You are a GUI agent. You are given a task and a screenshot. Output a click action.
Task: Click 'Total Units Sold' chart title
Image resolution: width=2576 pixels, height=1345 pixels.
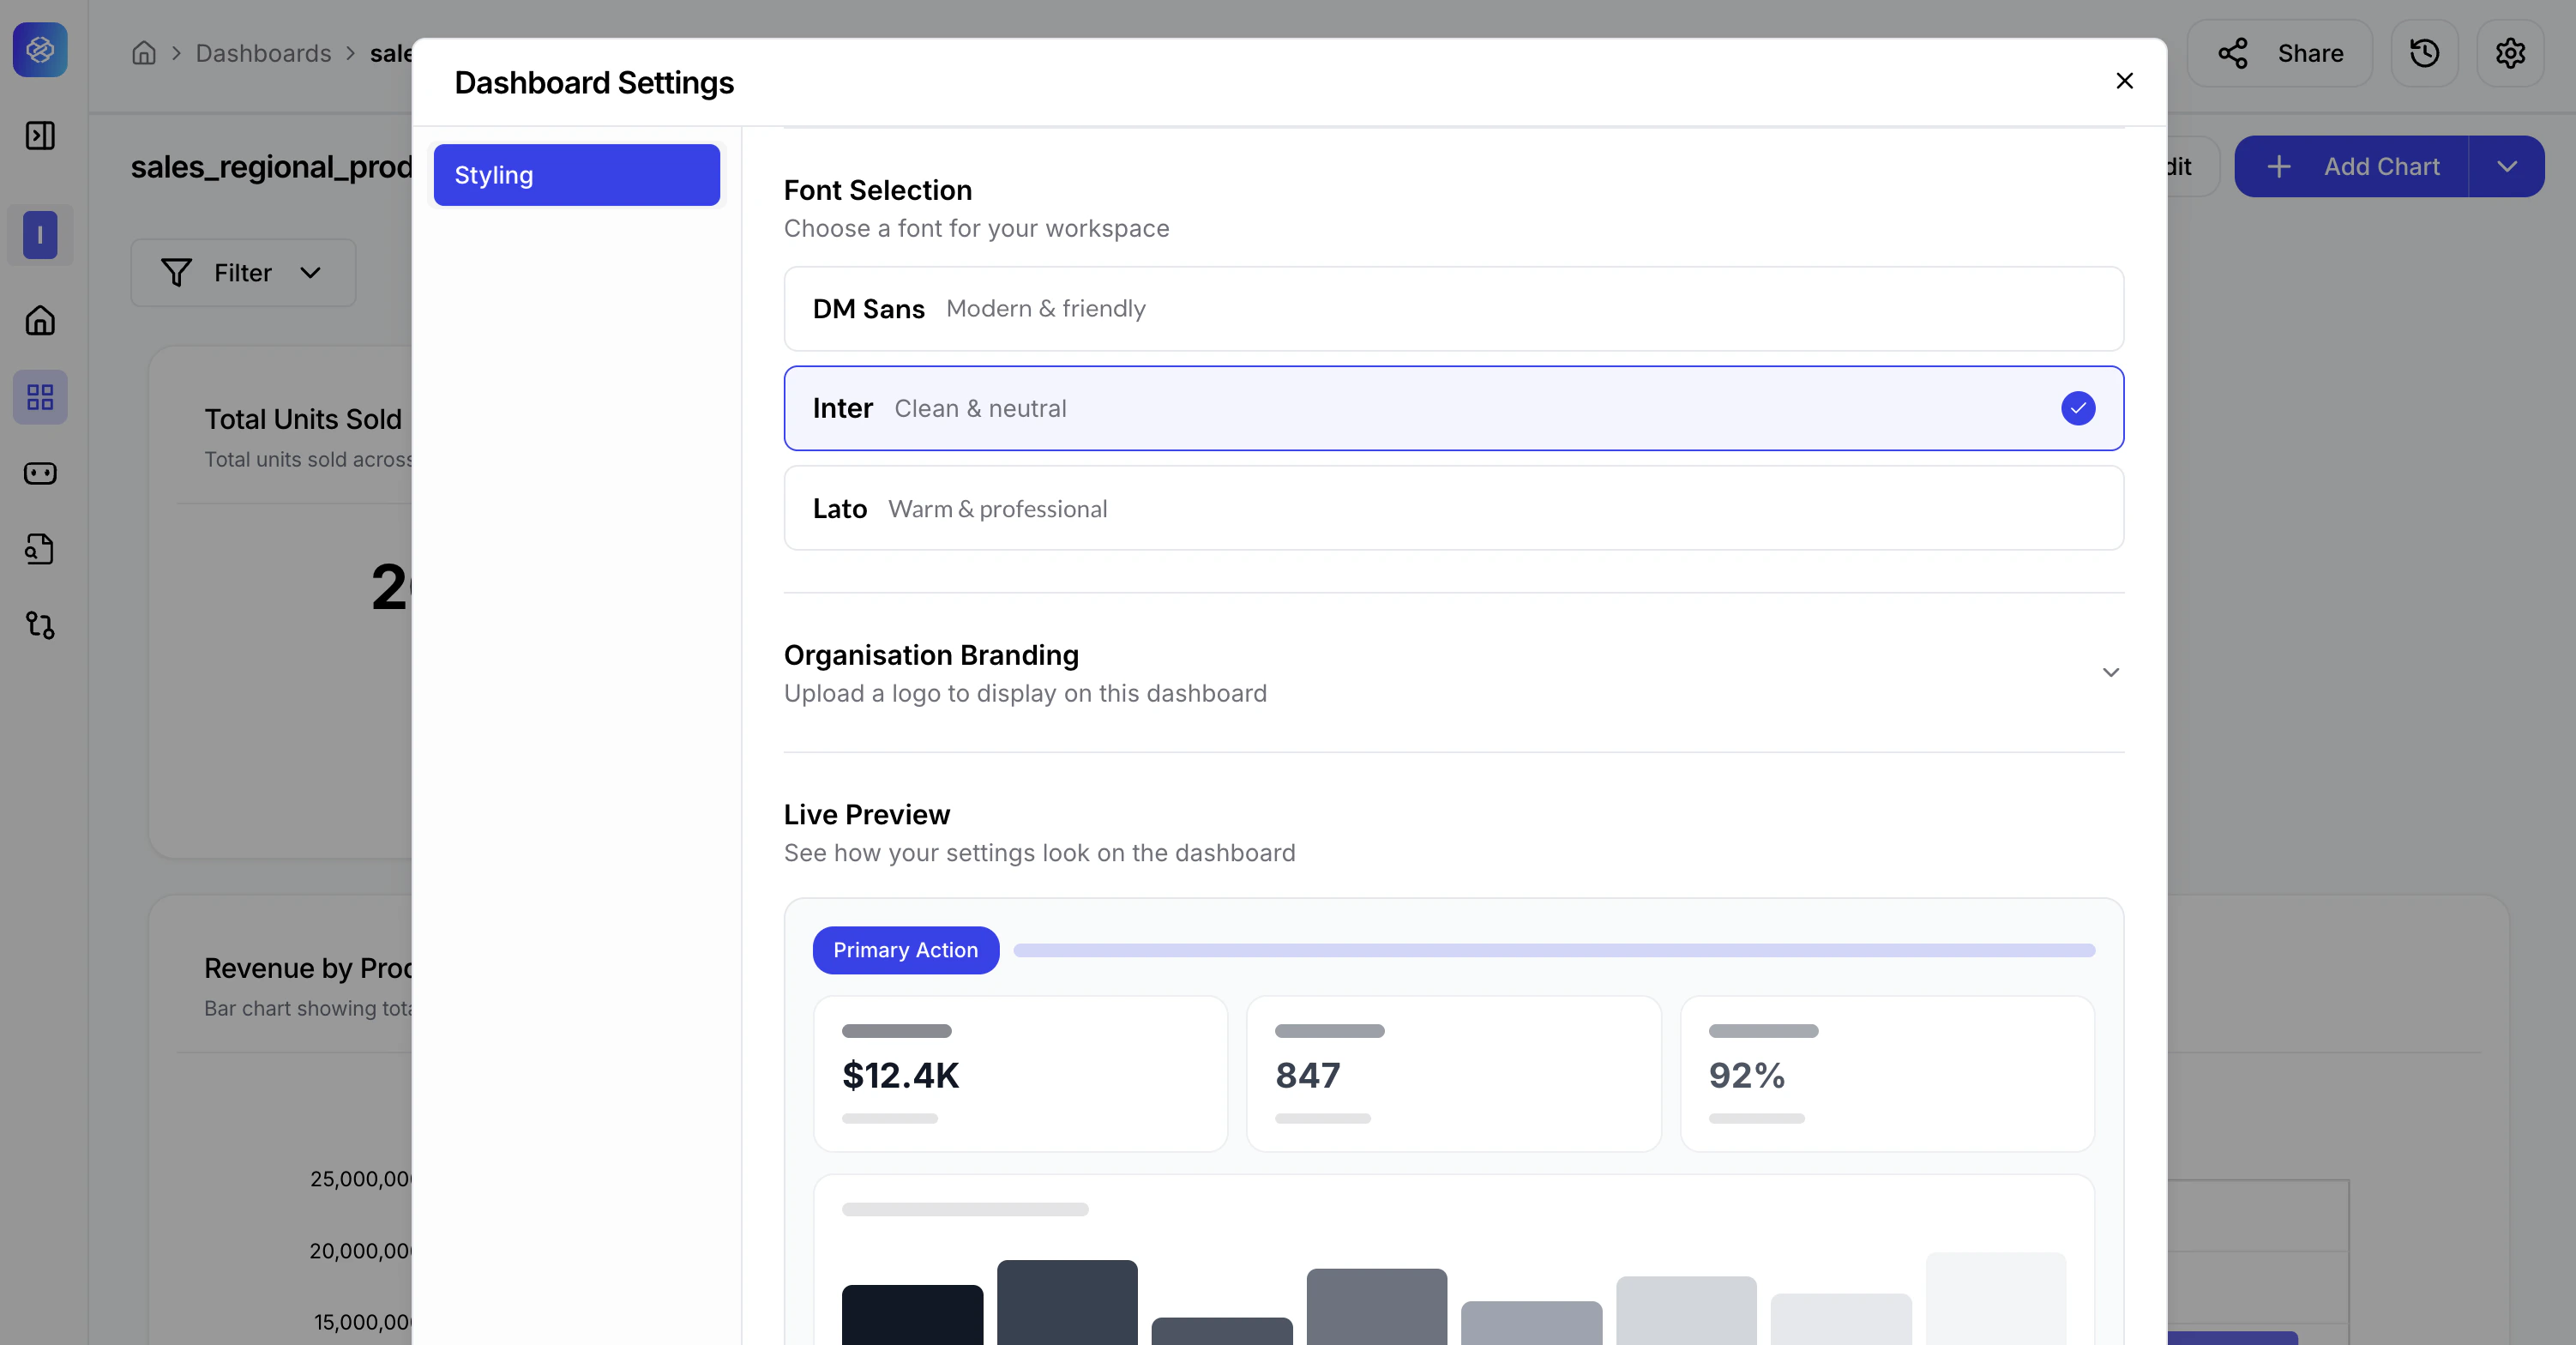tap(303, 419)
